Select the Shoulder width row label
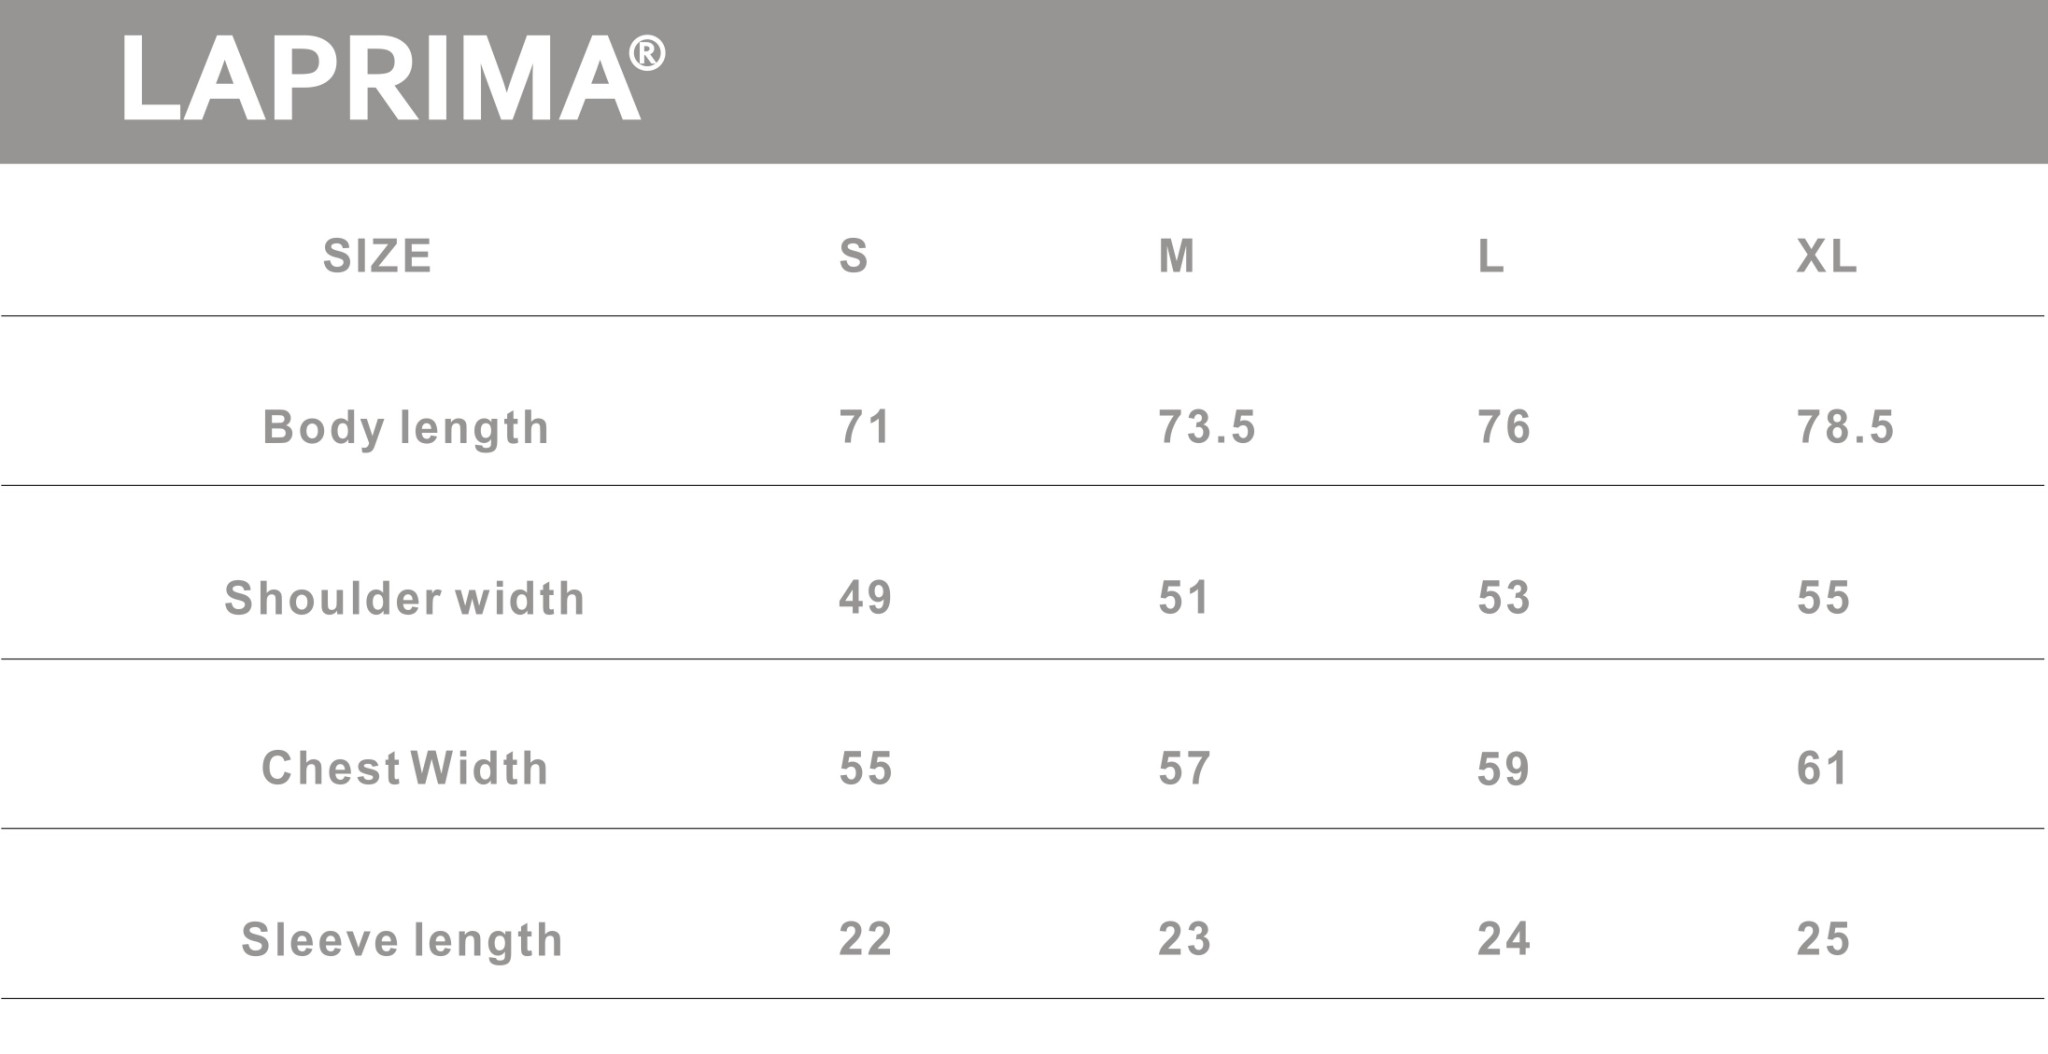The width and height of the screenshot is (2048, 1054). [x=404, y=598]
